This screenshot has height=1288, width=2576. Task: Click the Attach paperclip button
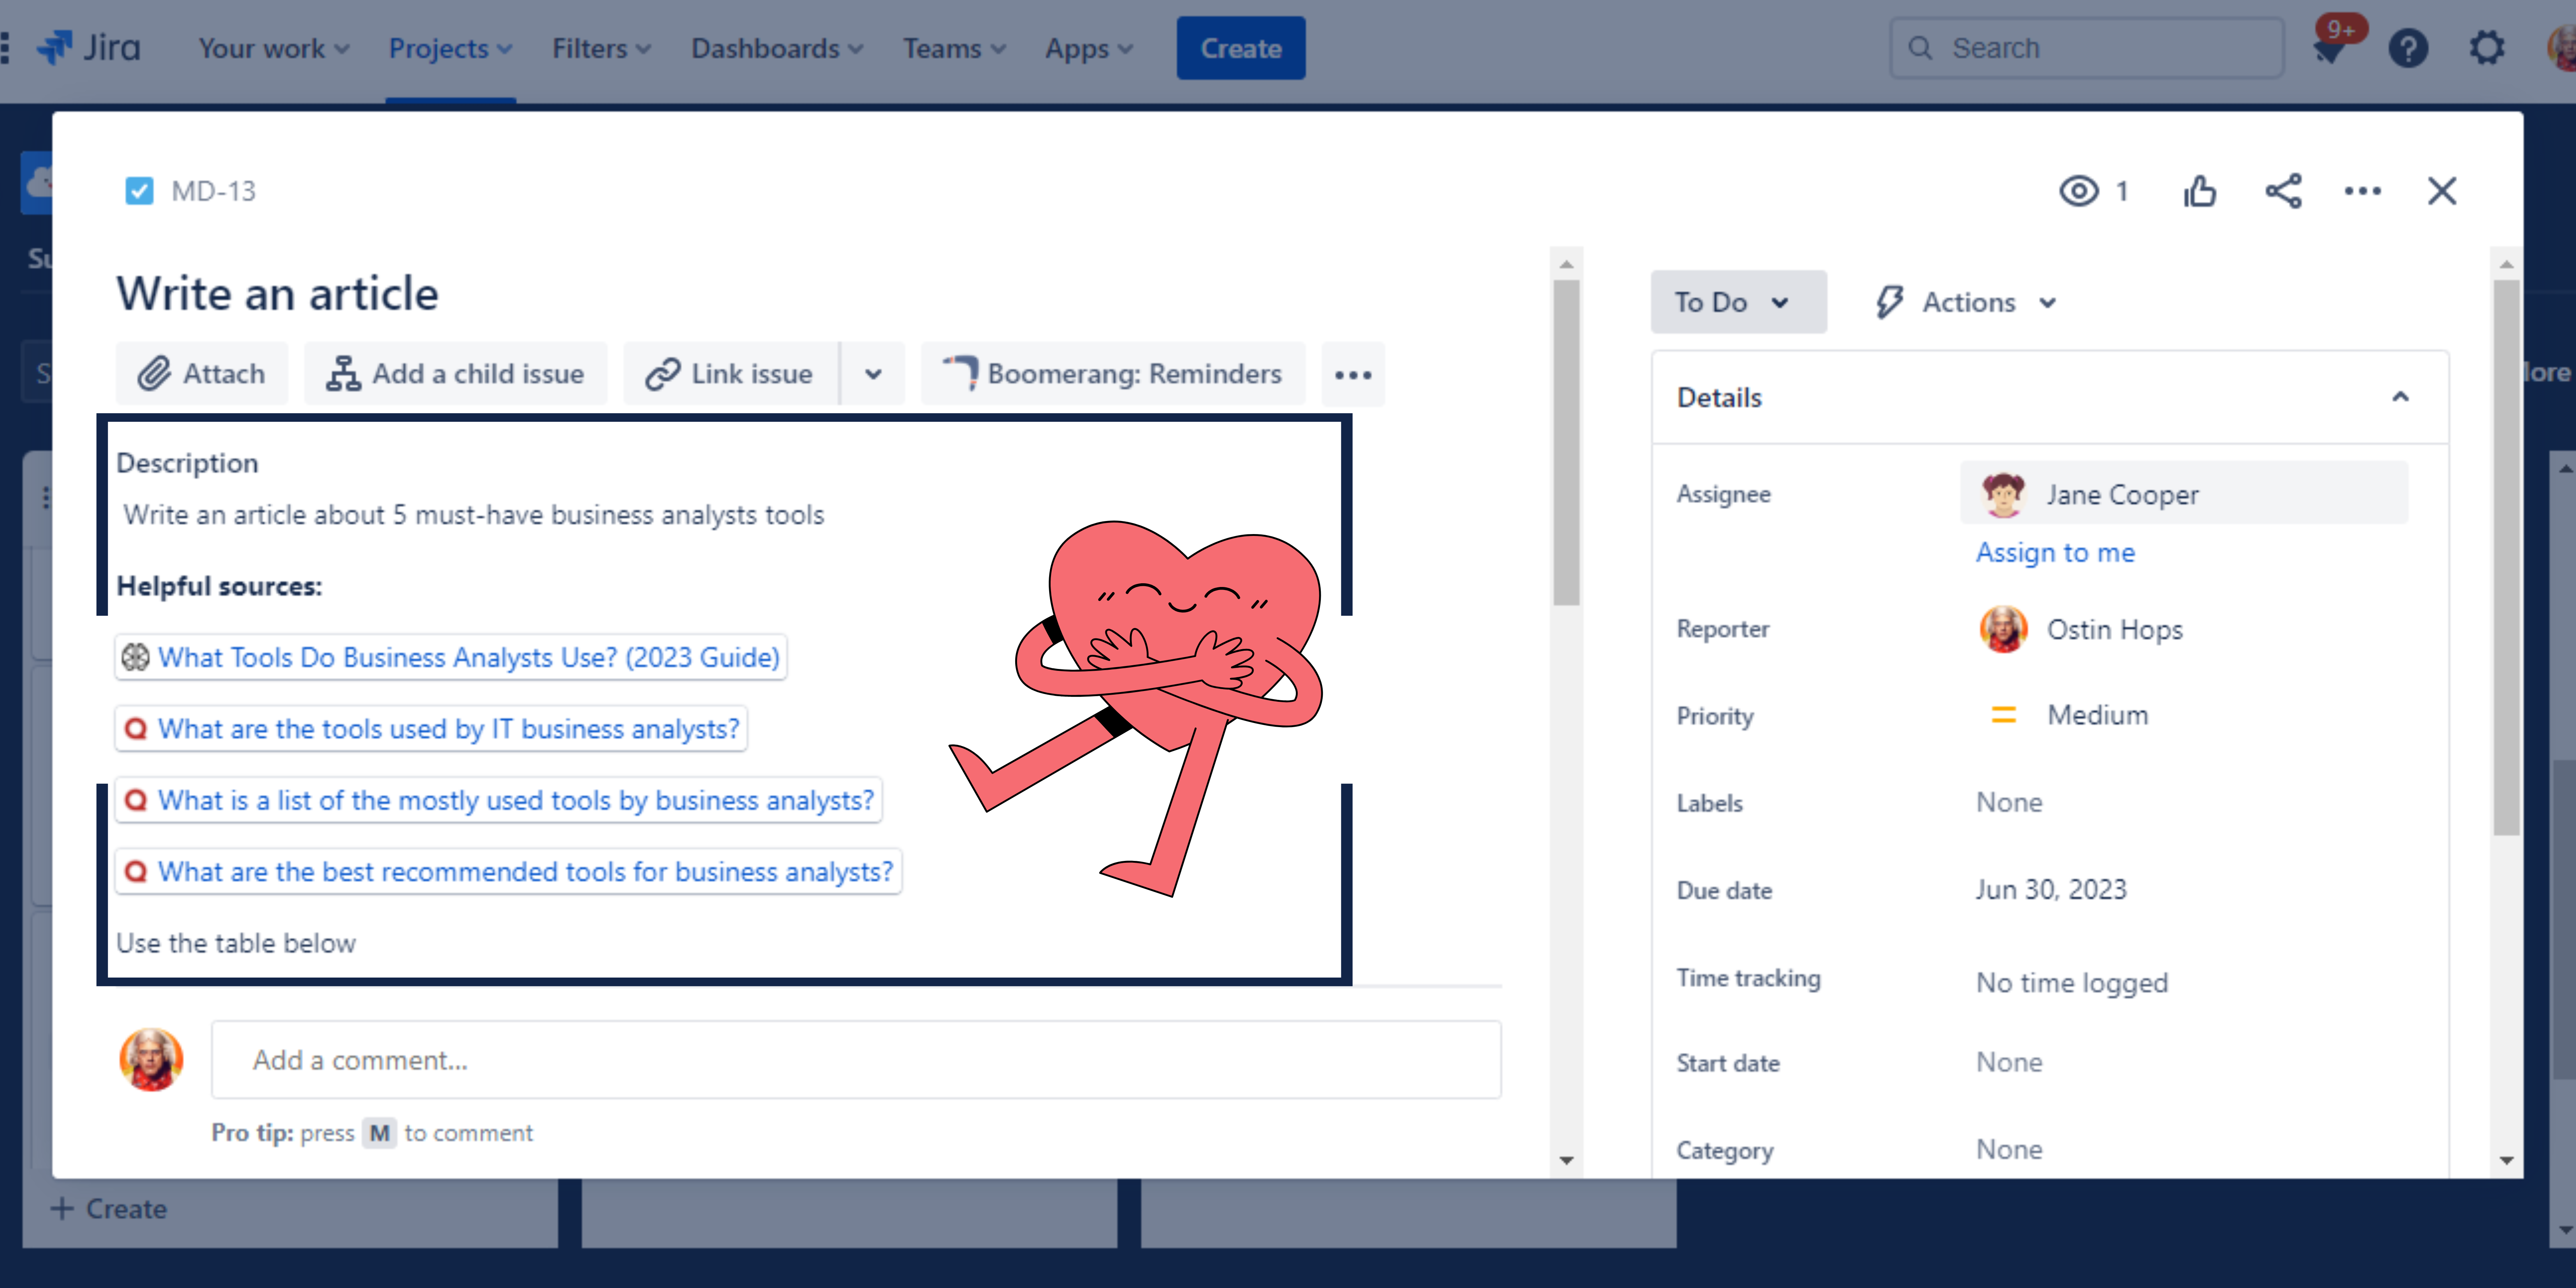point(202,374)
